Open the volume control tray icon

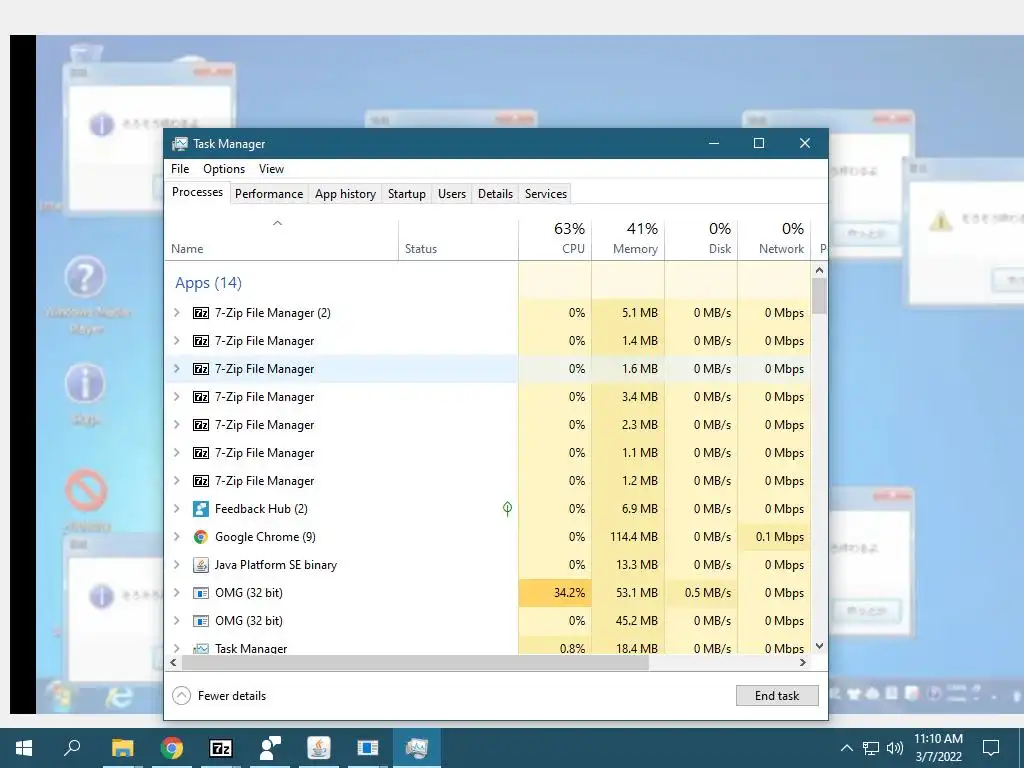coord(895,748)
